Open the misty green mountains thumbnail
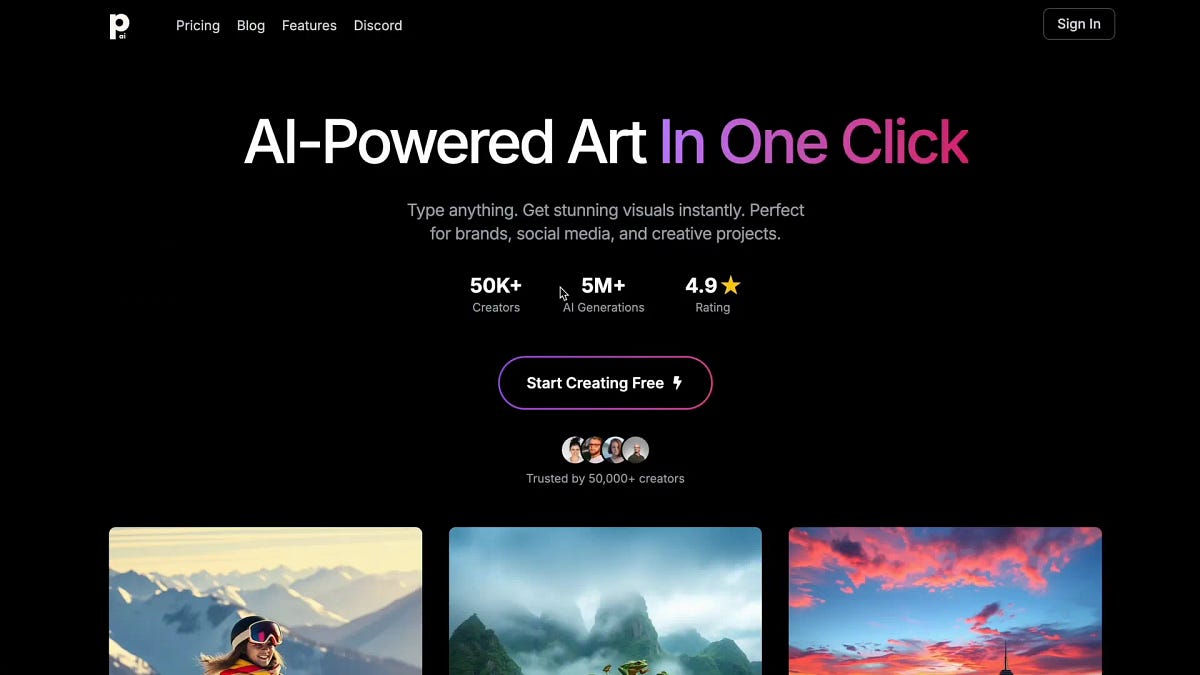This screenshot has height=675, width=1200. (x=605, y=601)
